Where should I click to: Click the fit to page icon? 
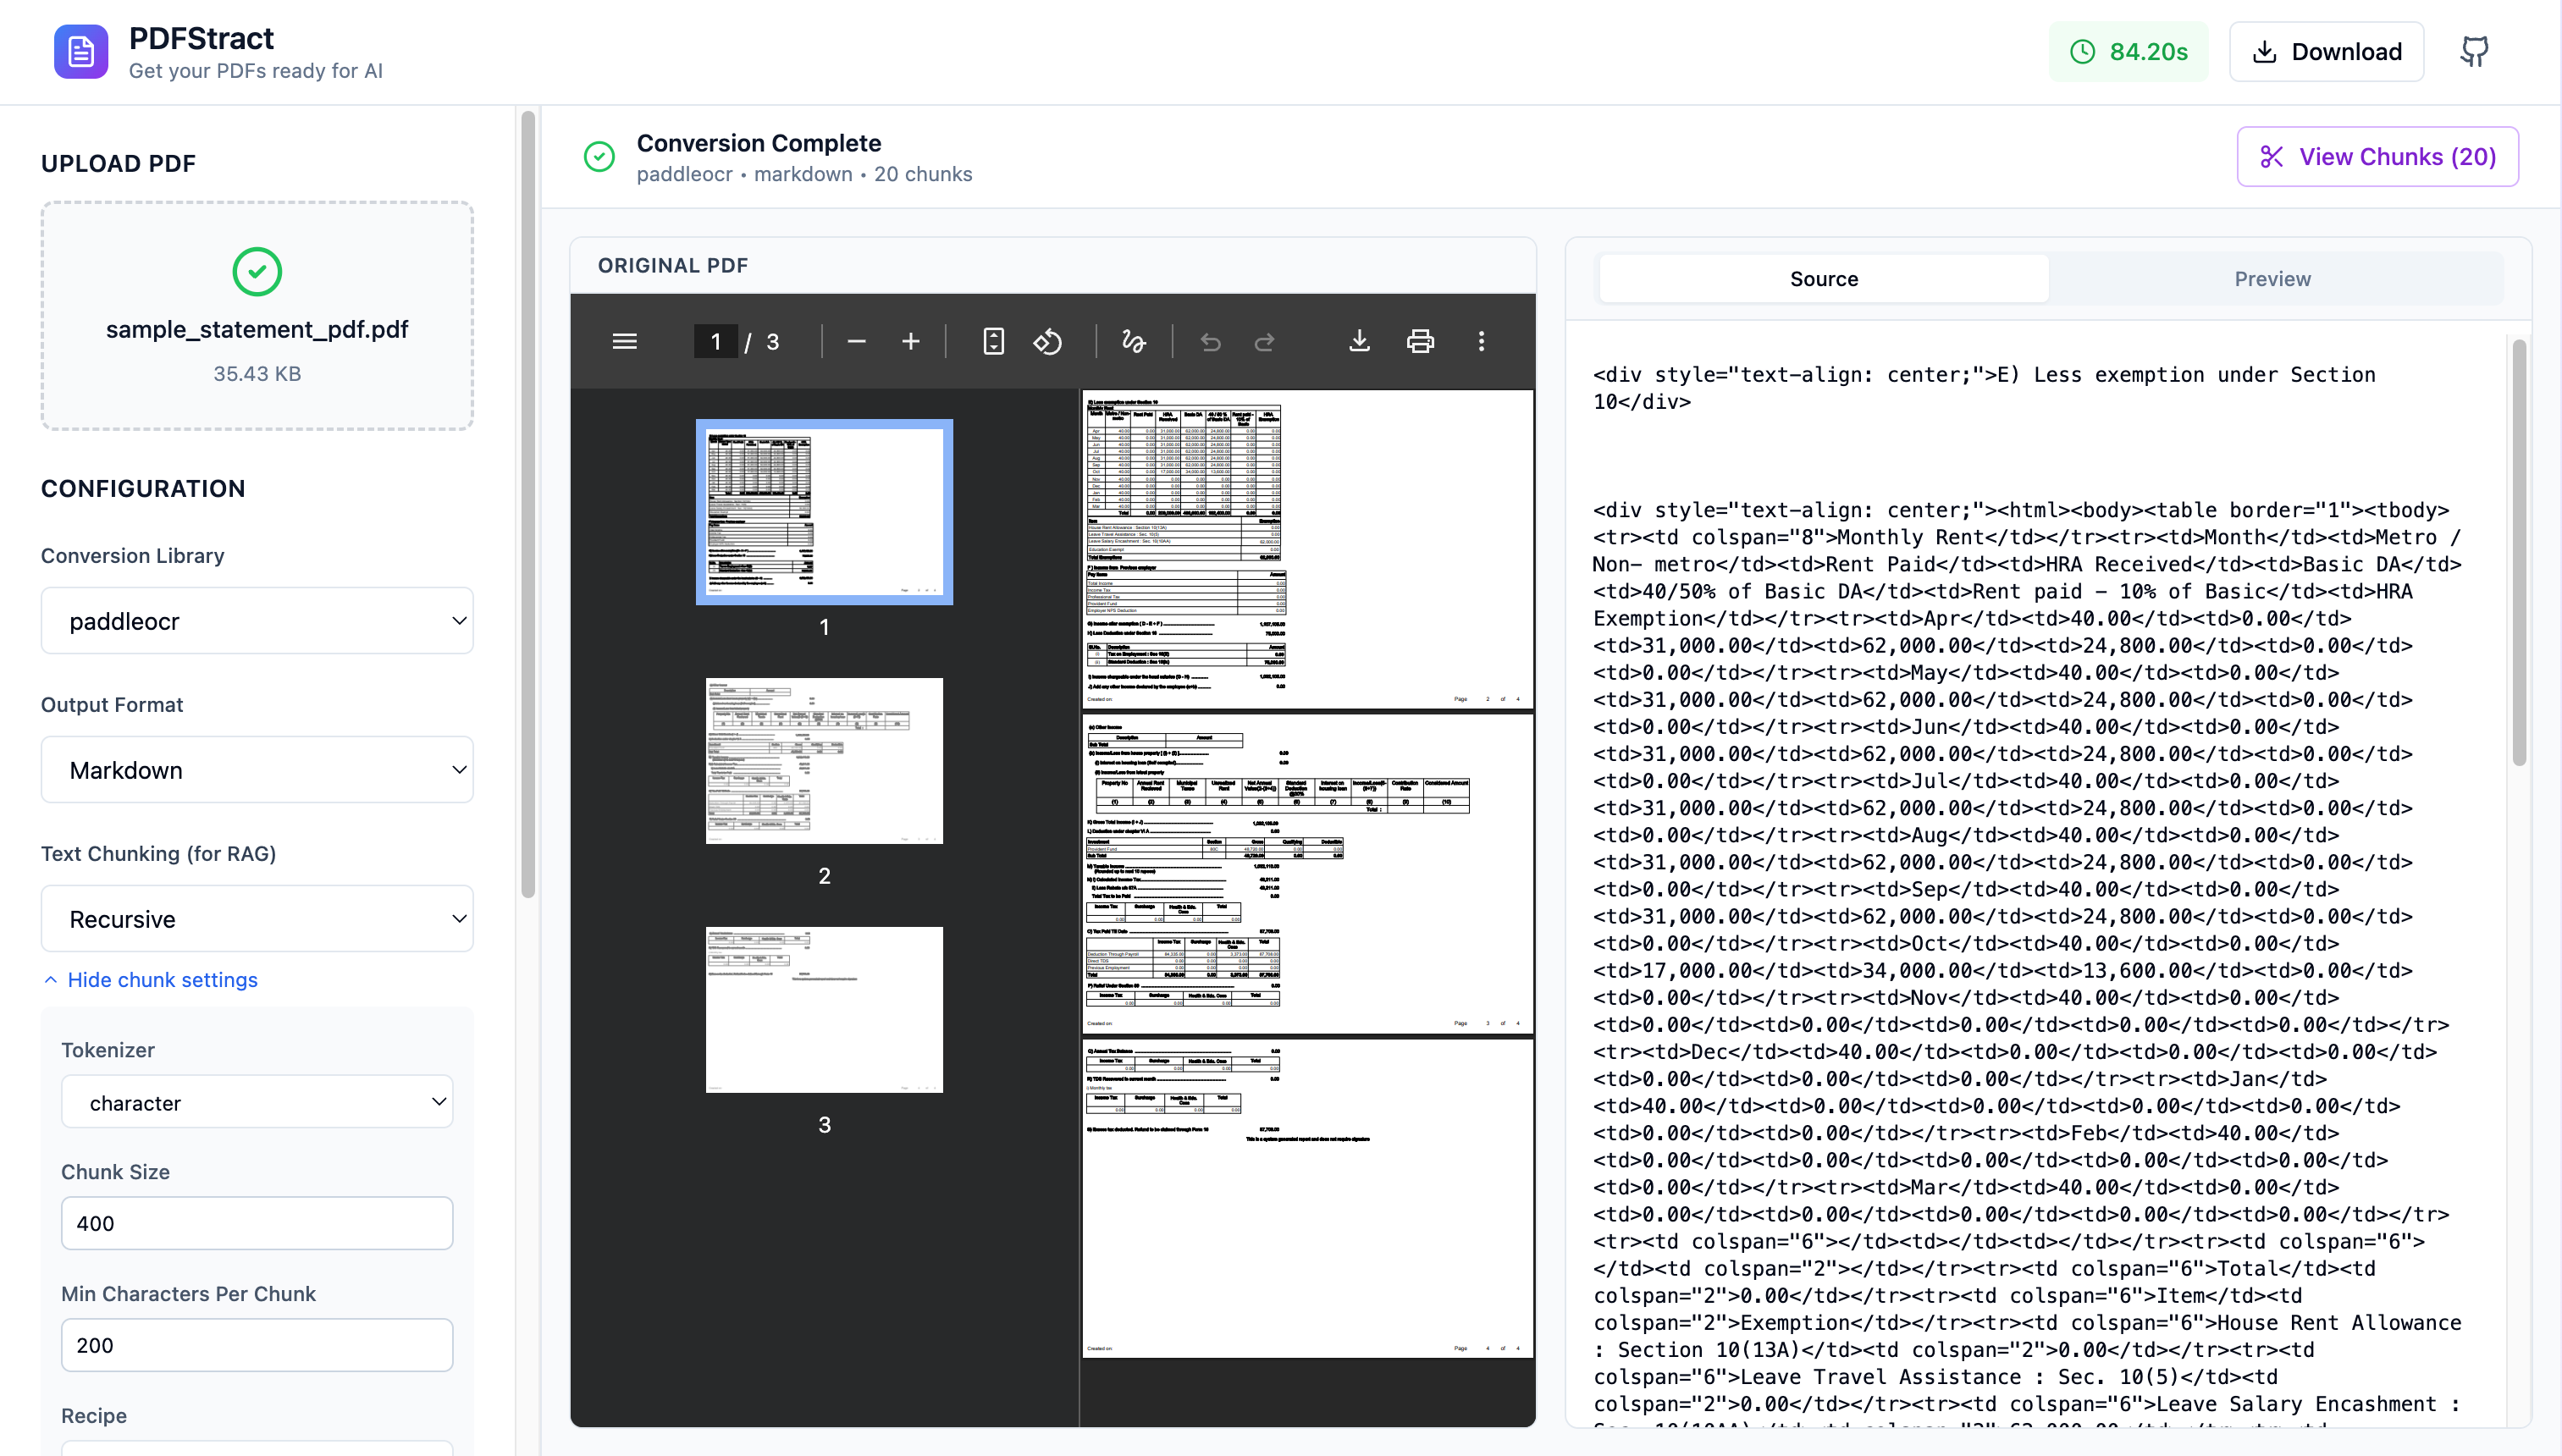pos(993,341)
